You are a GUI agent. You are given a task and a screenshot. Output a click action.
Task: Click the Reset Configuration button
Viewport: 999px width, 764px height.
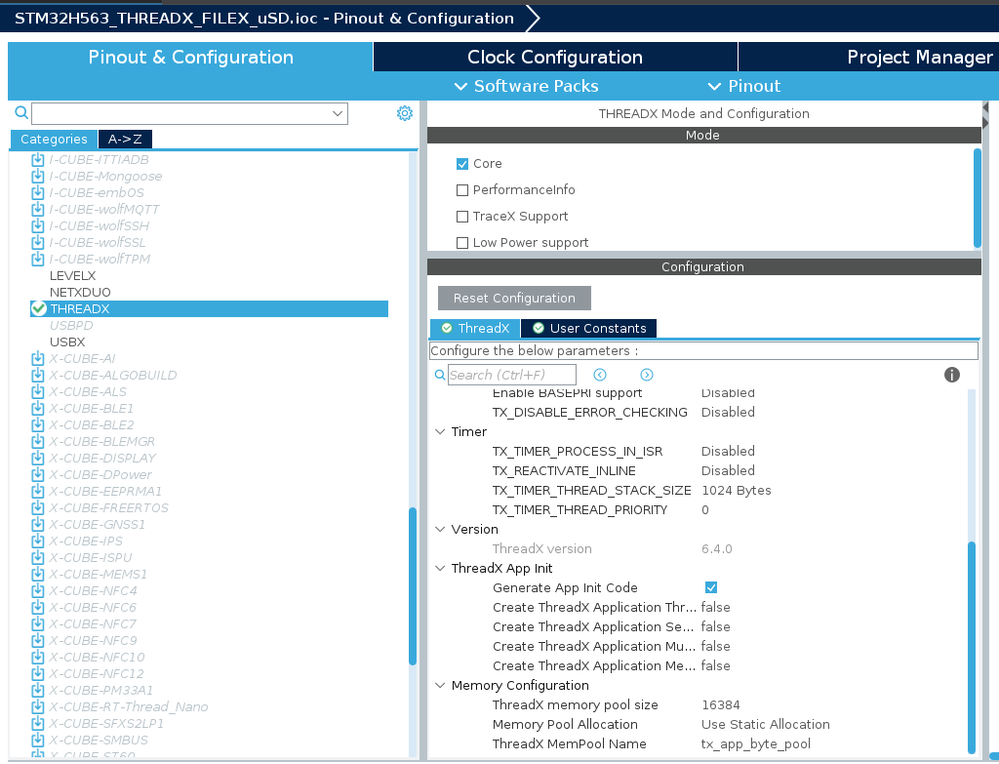pos(514,298)
